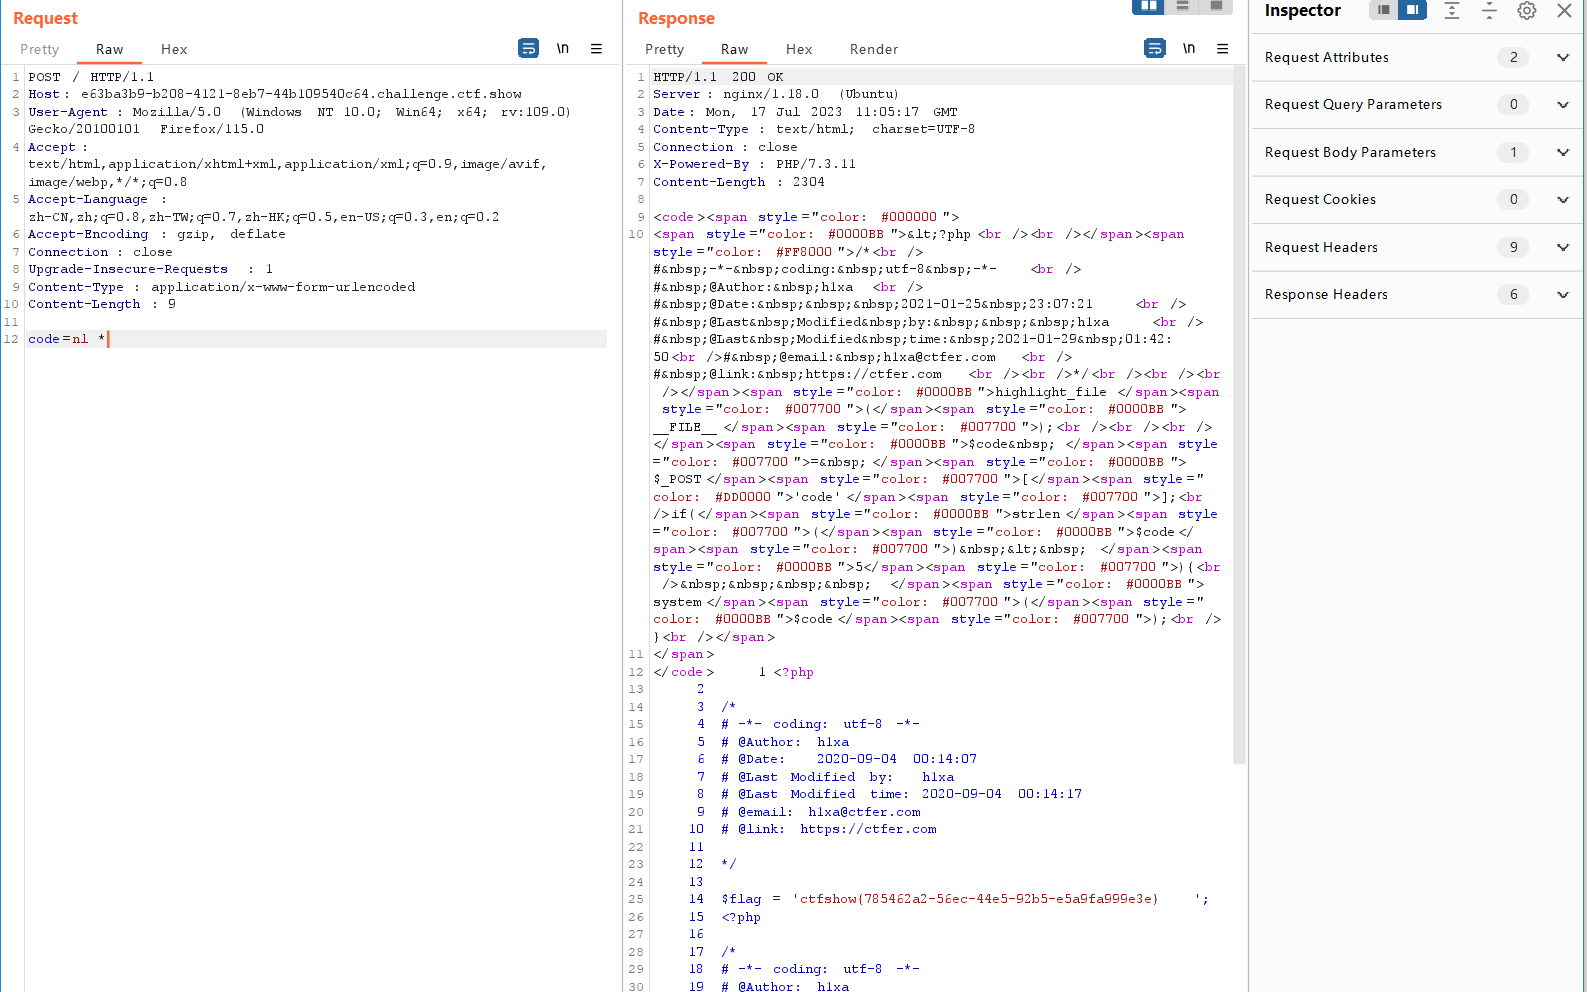Open Response panel options menu
Viewport: 1587px width, 992px height.
click(x=1222, y=48)
